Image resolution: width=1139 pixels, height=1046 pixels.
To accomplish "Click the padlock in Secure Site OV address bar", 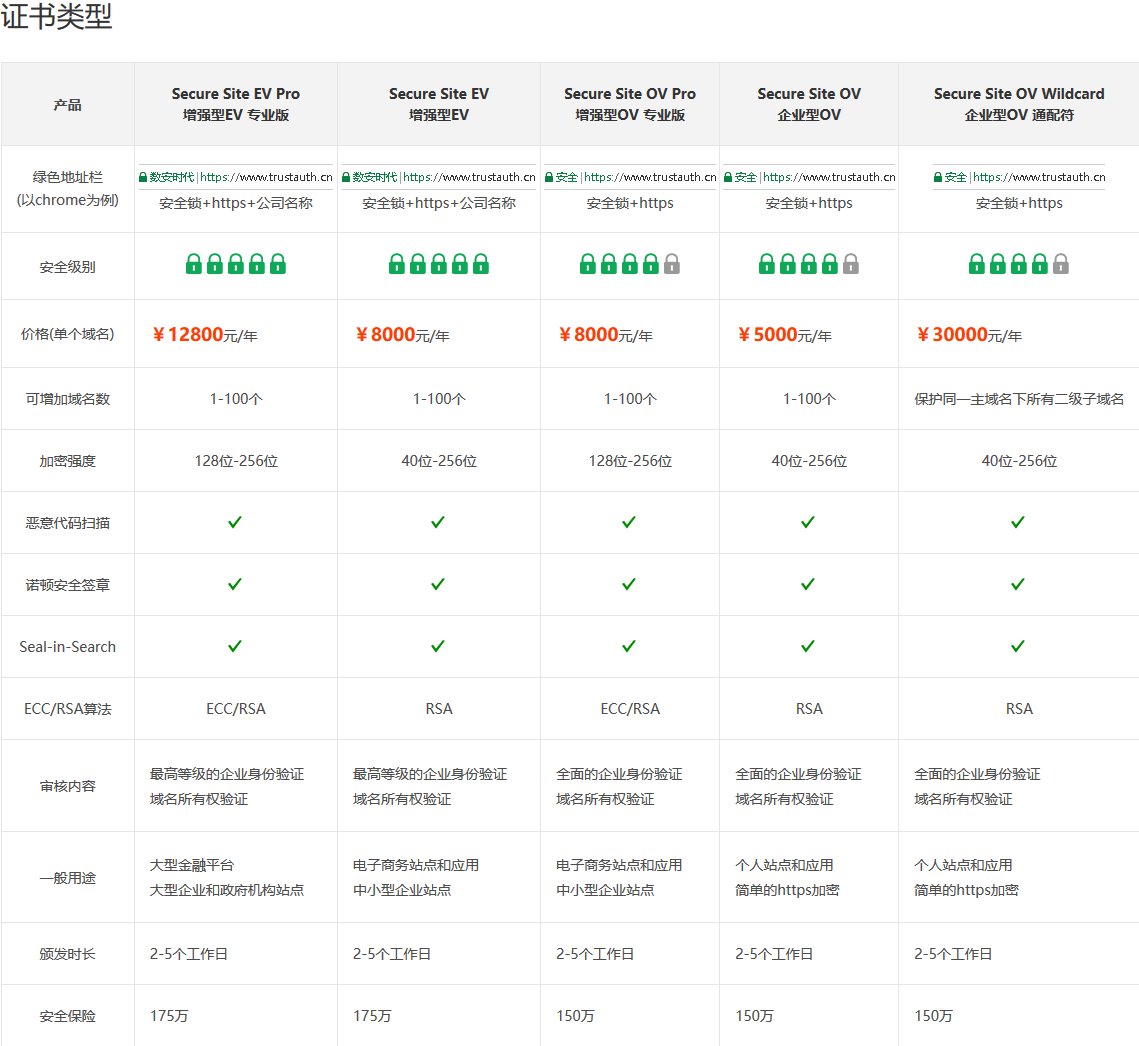I will point(728,177).
